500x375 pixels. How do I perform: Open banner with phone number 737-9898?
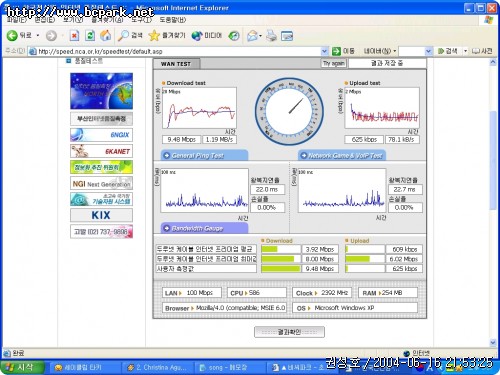tap(101, 231)
